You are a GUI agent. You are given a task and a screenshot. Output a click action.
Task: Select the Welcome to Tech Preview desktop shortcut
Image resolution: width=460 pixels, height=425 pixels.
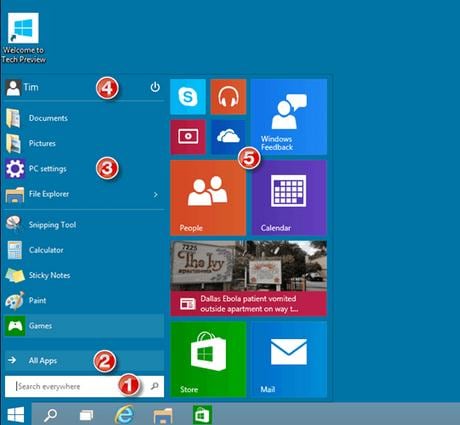click(x=23, y=38)
